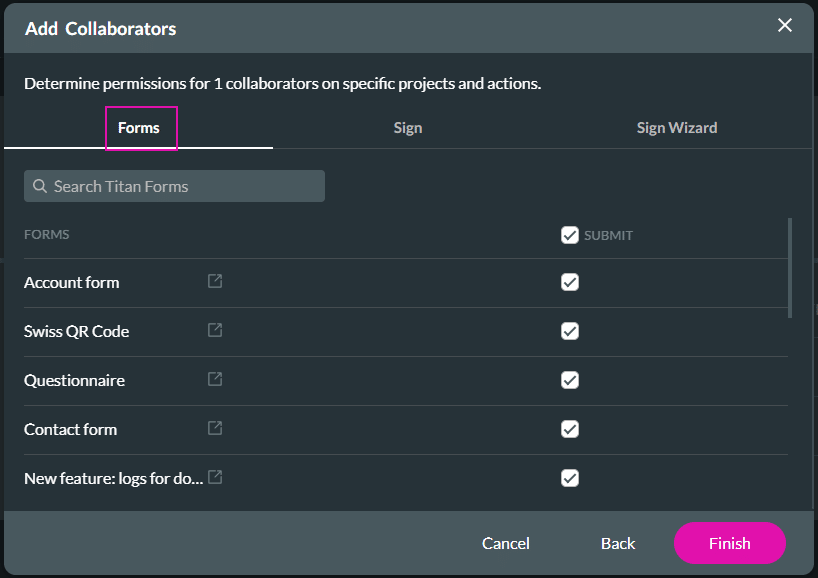818x578 pixels.
Task: Toggle the Submit column header checkbox
Action: (570, 235)
